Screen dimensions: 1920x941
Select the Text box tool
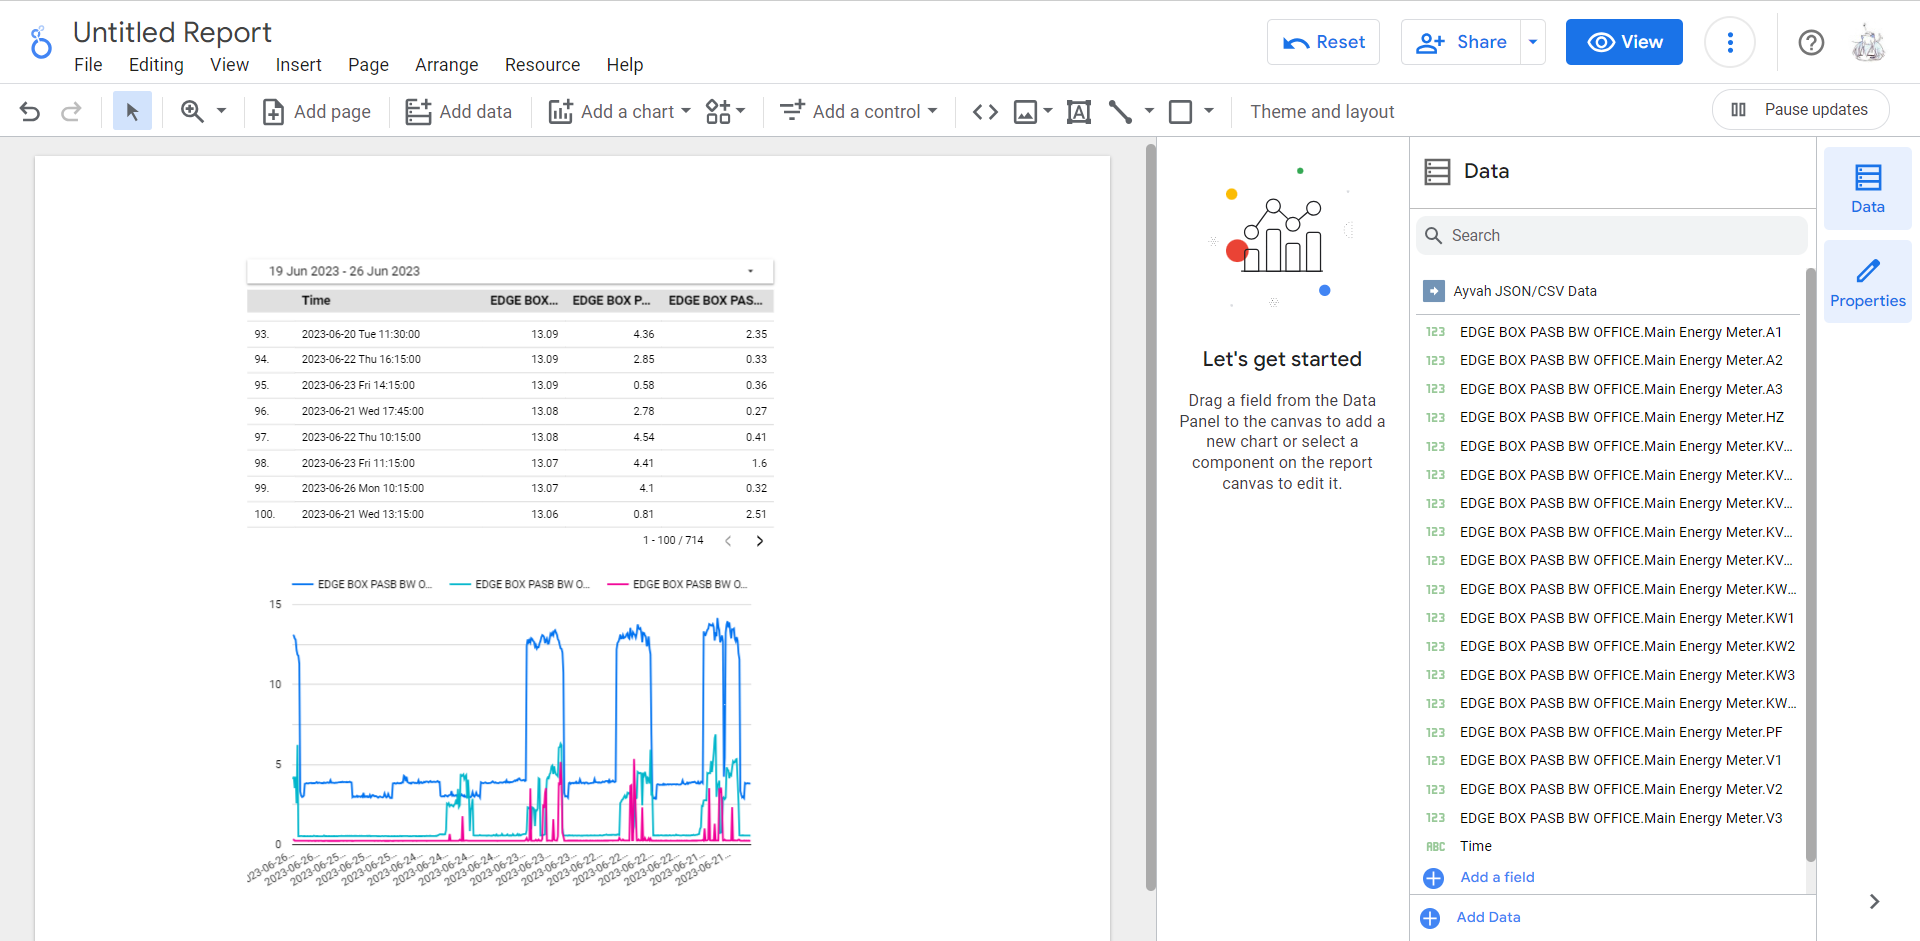click(1079, 112)
